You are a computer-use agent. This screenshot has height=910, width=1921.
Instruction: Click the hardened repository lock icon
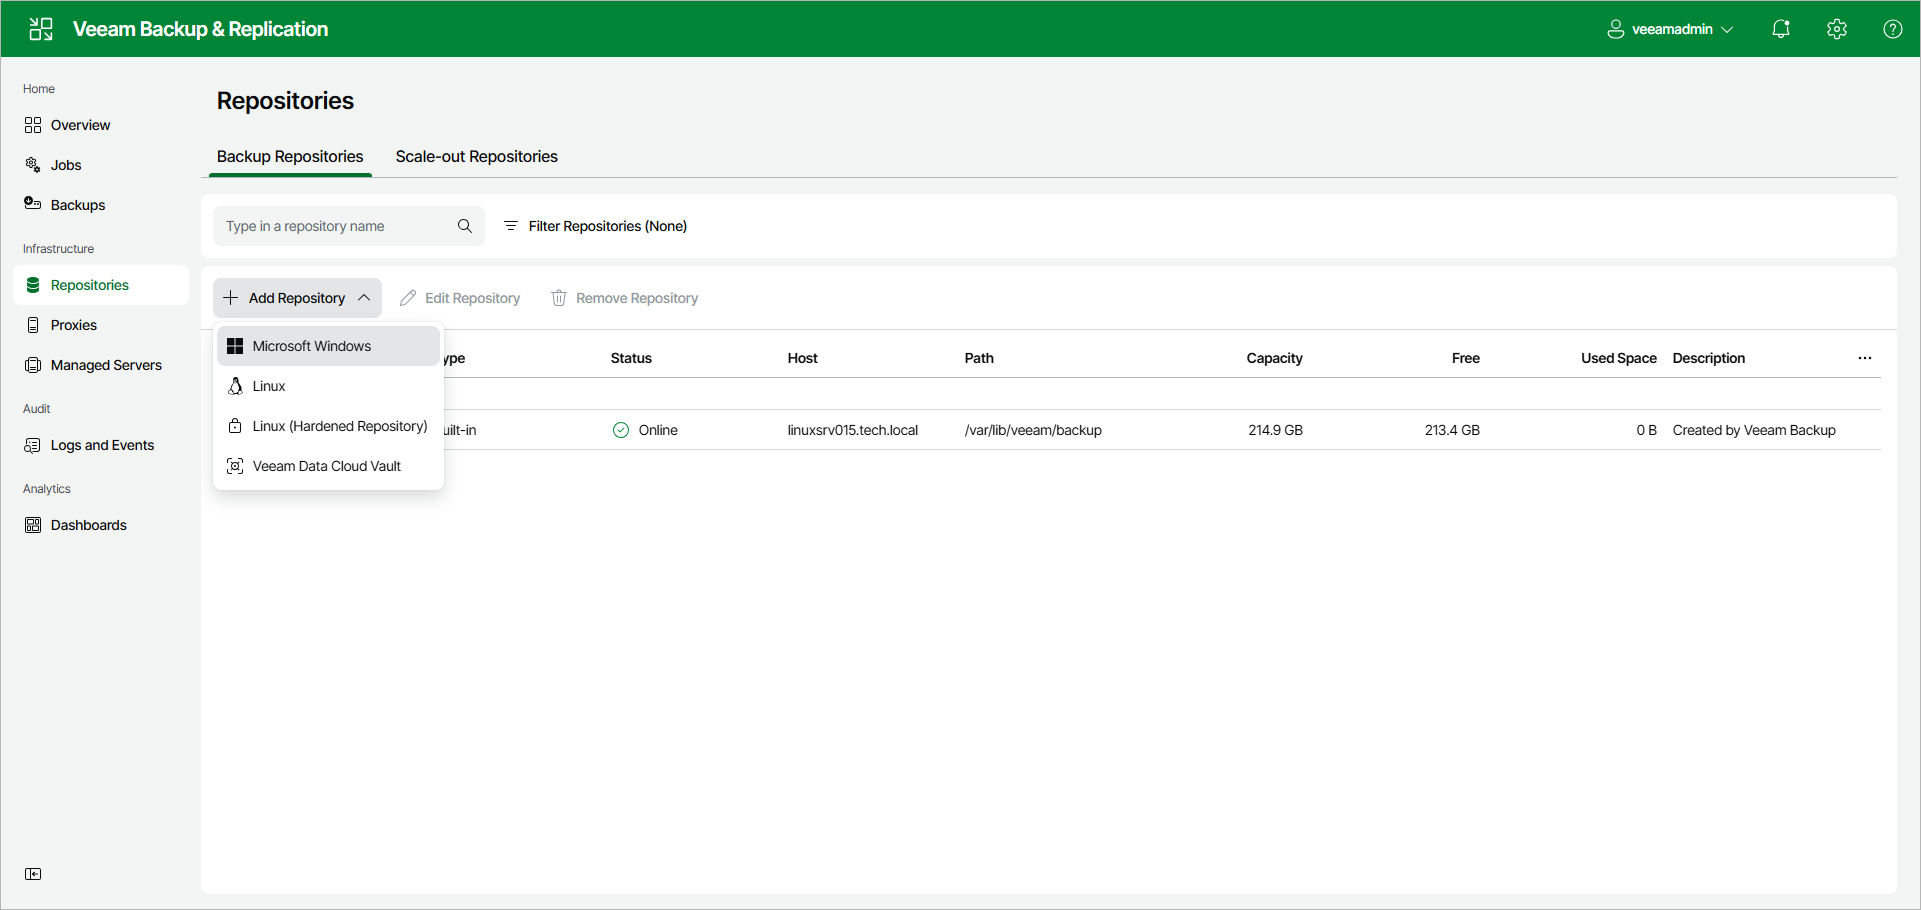tap(235, 426)
